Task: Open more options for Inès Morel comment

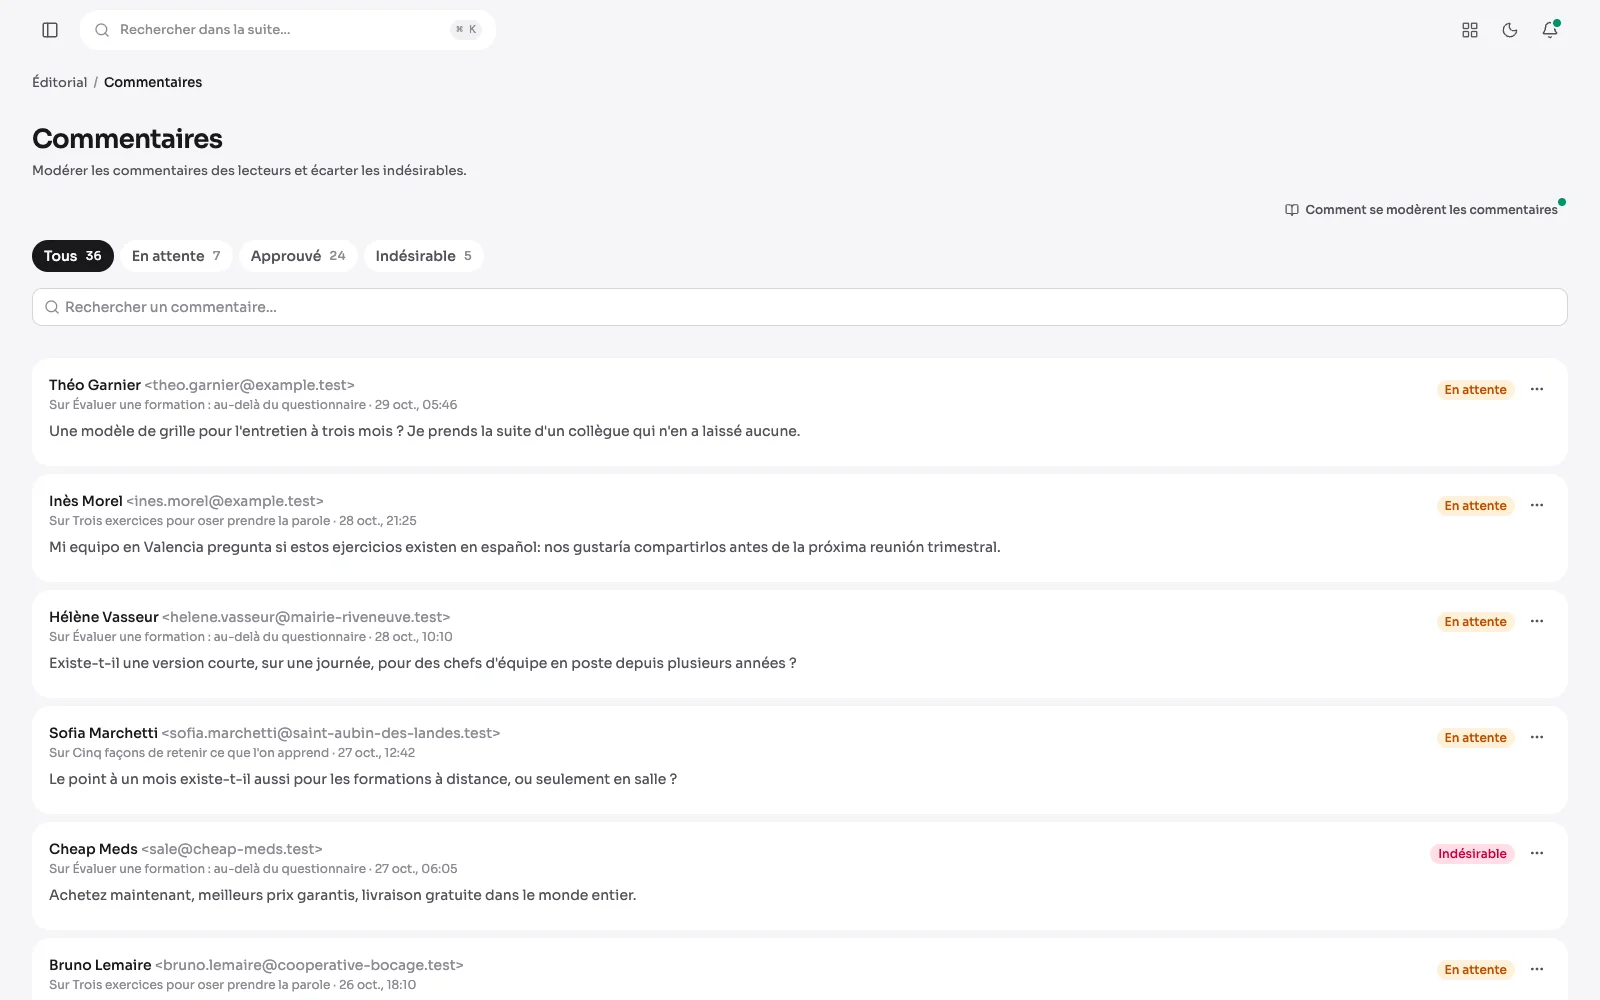Action: point(1537,505)
